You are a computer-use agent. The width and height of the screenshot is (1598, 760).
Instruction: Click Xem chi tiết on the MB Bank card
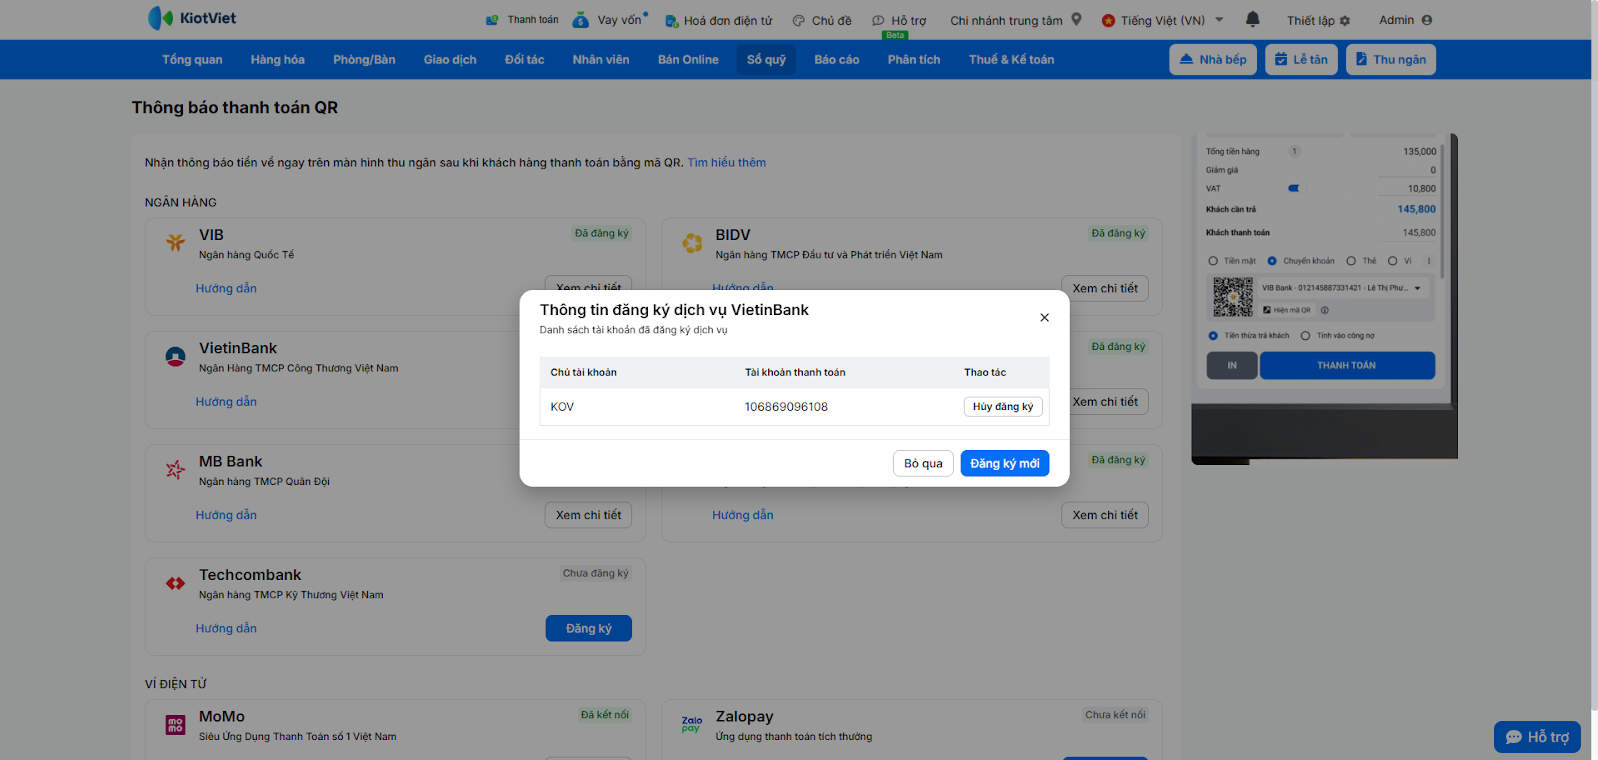(x=589, y=516)
